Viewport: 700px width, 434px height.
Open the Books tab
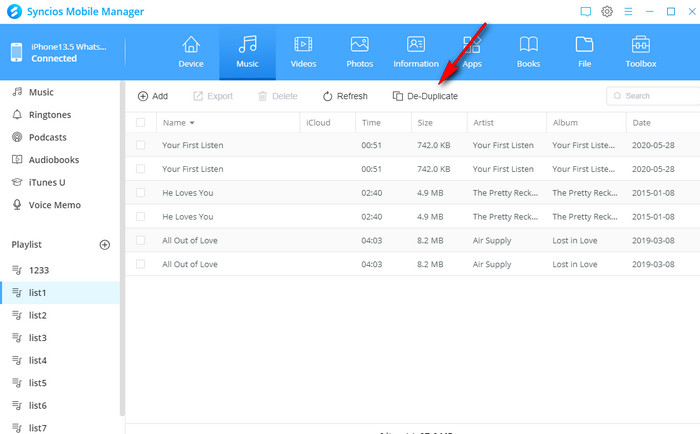point(529,52)
